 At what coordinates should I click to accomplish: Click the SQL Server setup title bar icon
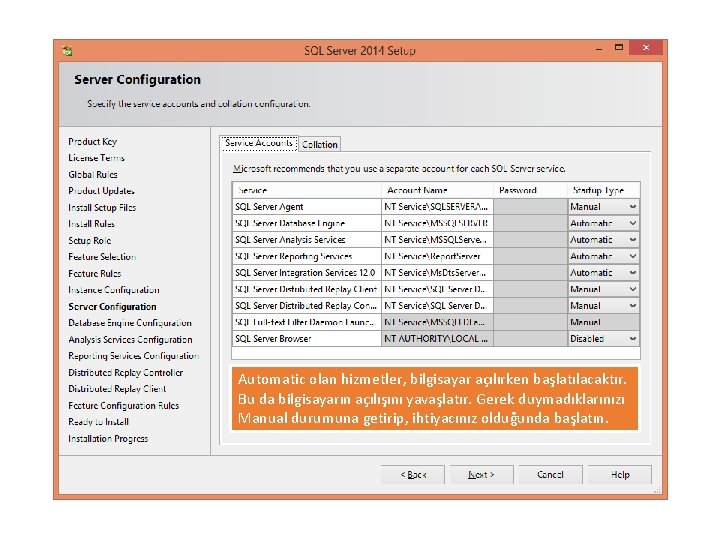(x=68, y=51)
